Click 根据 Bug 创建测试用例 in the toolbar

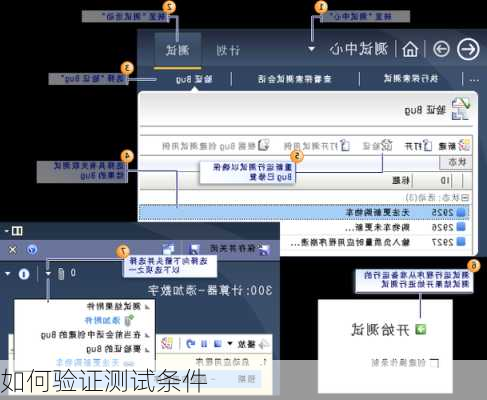tap(216, 146)
